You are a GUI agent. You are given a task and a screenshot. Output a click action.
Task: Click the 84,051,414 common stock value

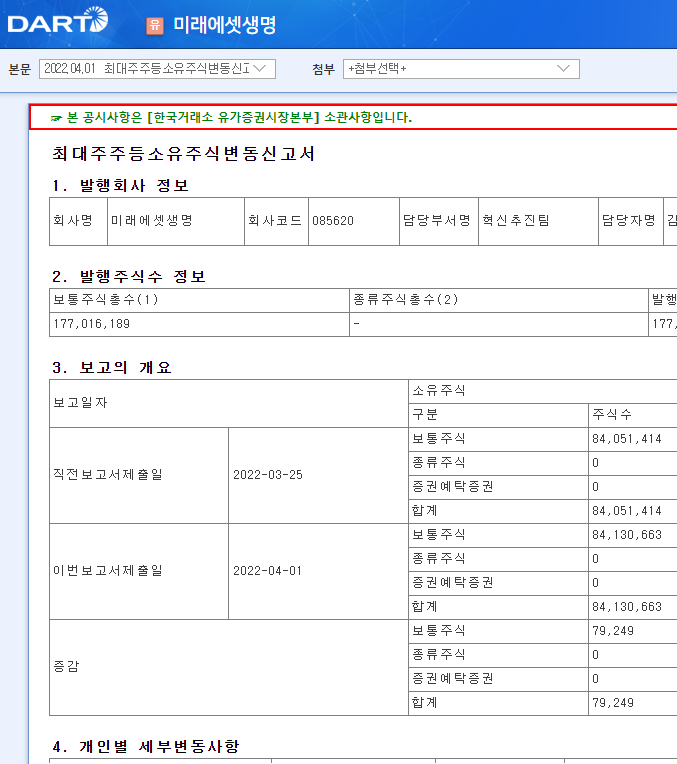(x=627, y=439)
